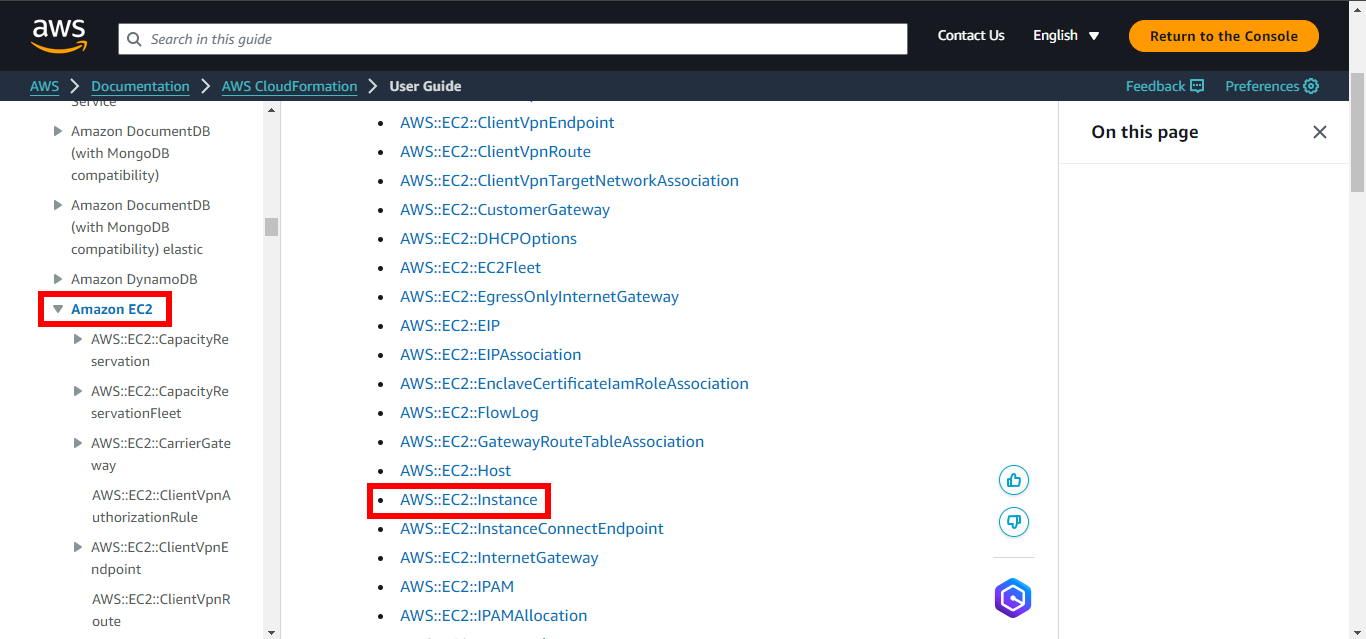
Task: Select AWS CloudFormation breadcrumb item
Action: pyautogui.click(x=289, y=86)
